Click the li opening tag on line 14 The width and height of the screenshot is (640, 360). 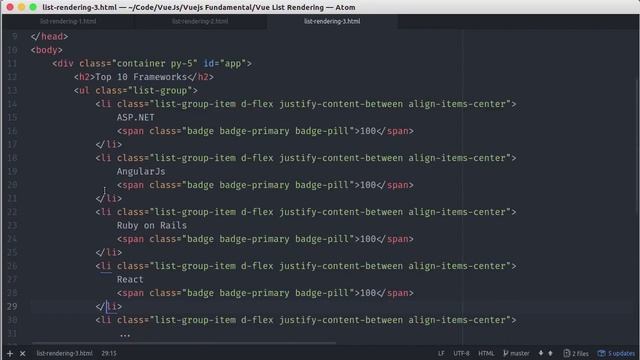tap(306, 104)
